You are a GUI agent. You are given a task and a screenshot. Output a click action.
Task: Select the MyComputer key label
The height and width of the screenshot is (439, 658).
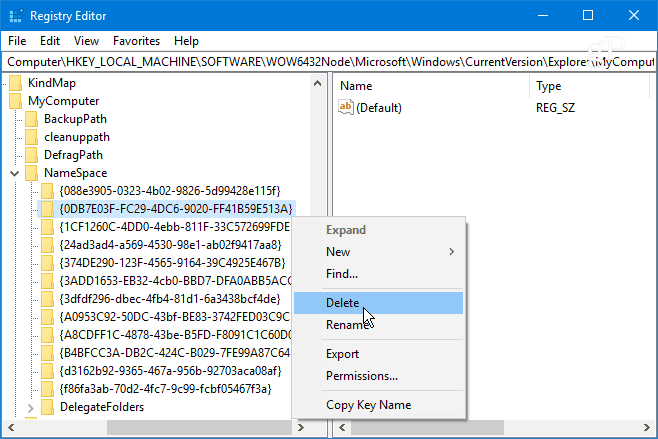point(64,101)
